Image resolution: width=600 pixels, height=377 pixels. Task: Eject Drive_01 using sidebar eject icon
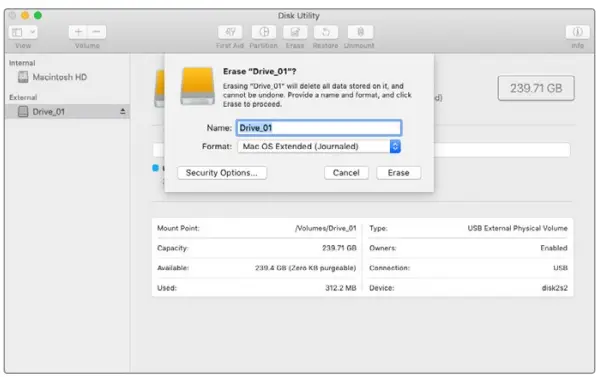[x=122, y=111]
